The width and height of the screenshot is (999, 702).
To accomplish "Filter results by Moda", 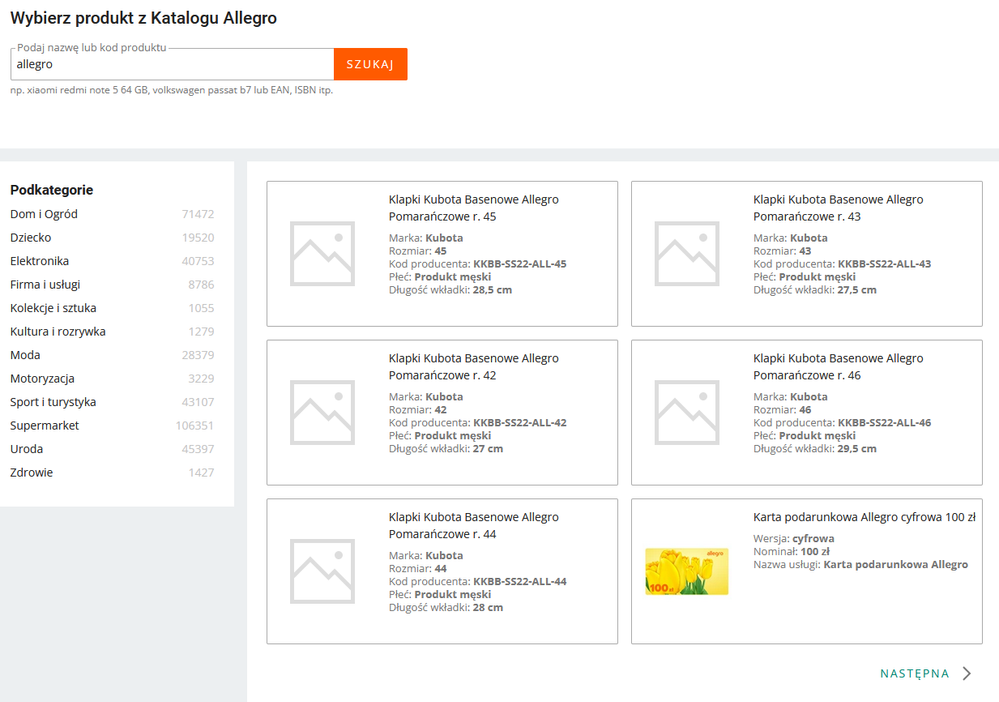I will [25, 355].
